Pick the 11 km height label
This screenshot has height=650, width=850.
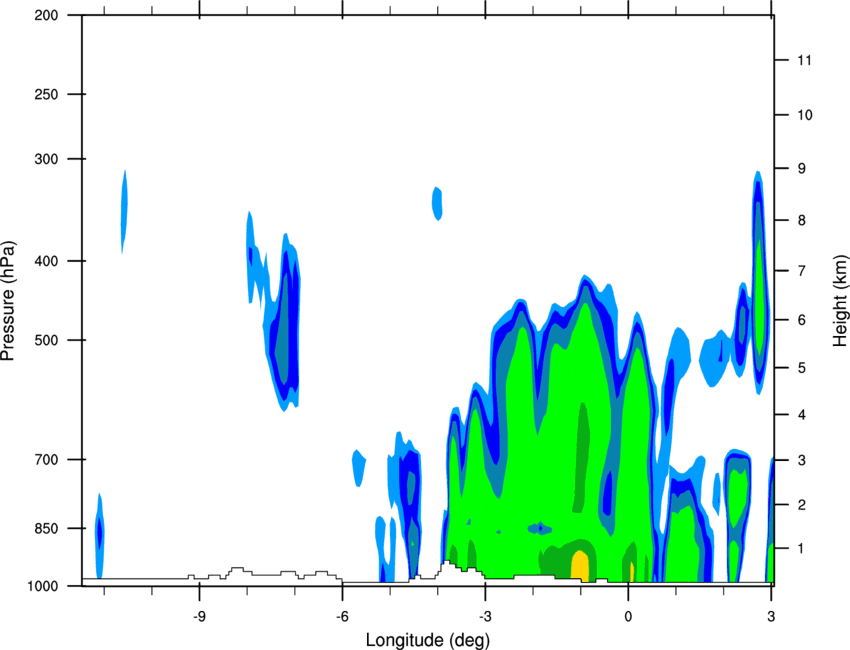(804, 60)
